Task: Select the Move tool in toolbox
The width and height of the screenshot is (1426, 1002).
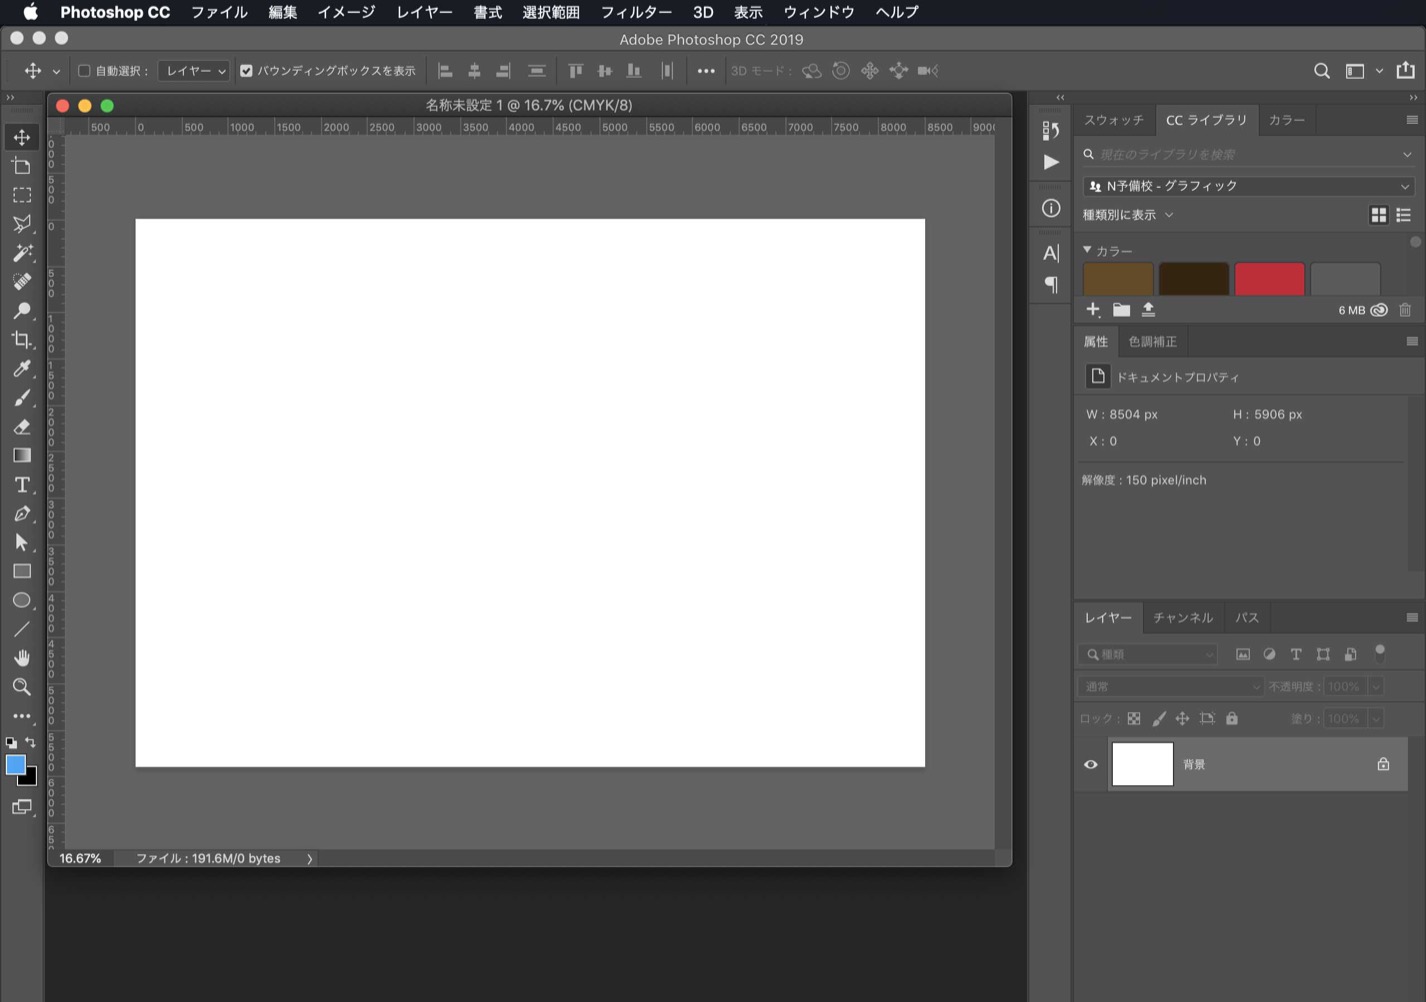Action: (22, 137)
